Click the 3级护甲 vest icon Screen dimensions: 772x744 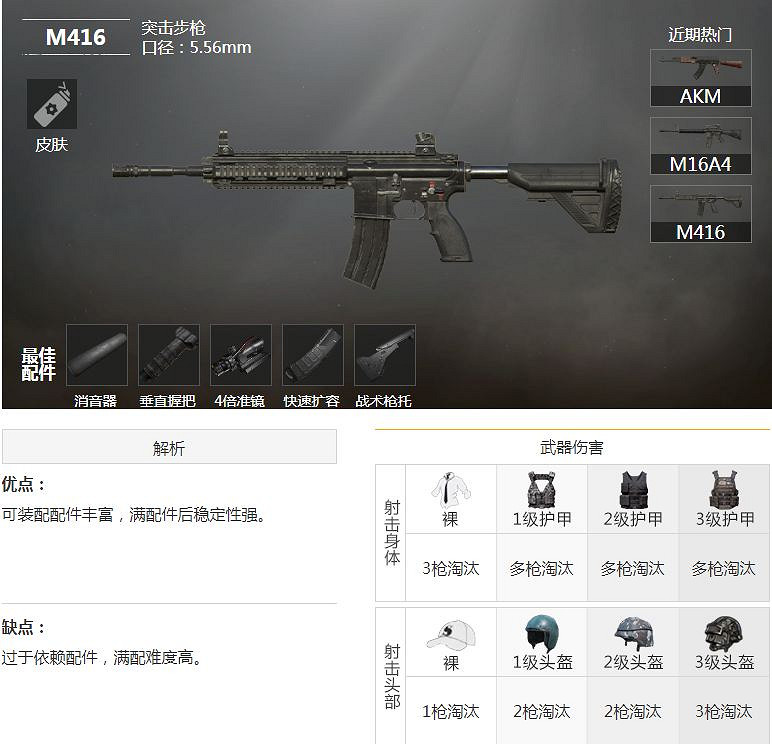click(x=724, y=489)
